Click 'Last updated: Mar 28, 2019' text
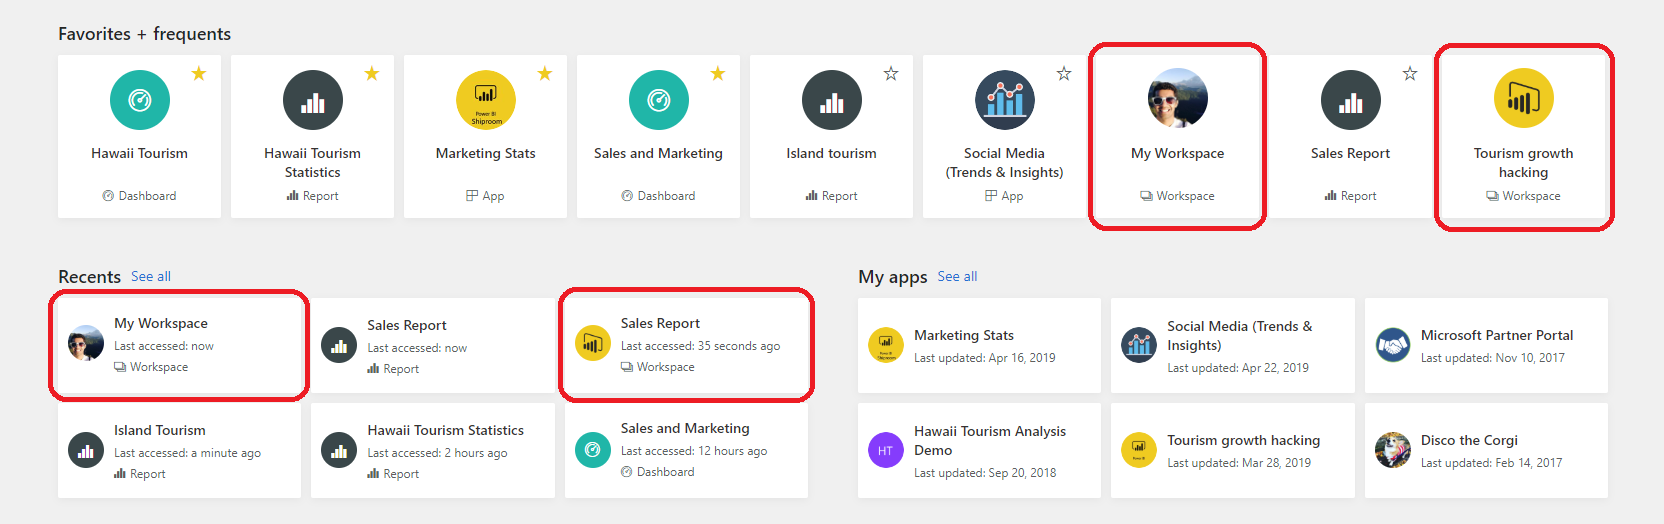 point(1239,463)
